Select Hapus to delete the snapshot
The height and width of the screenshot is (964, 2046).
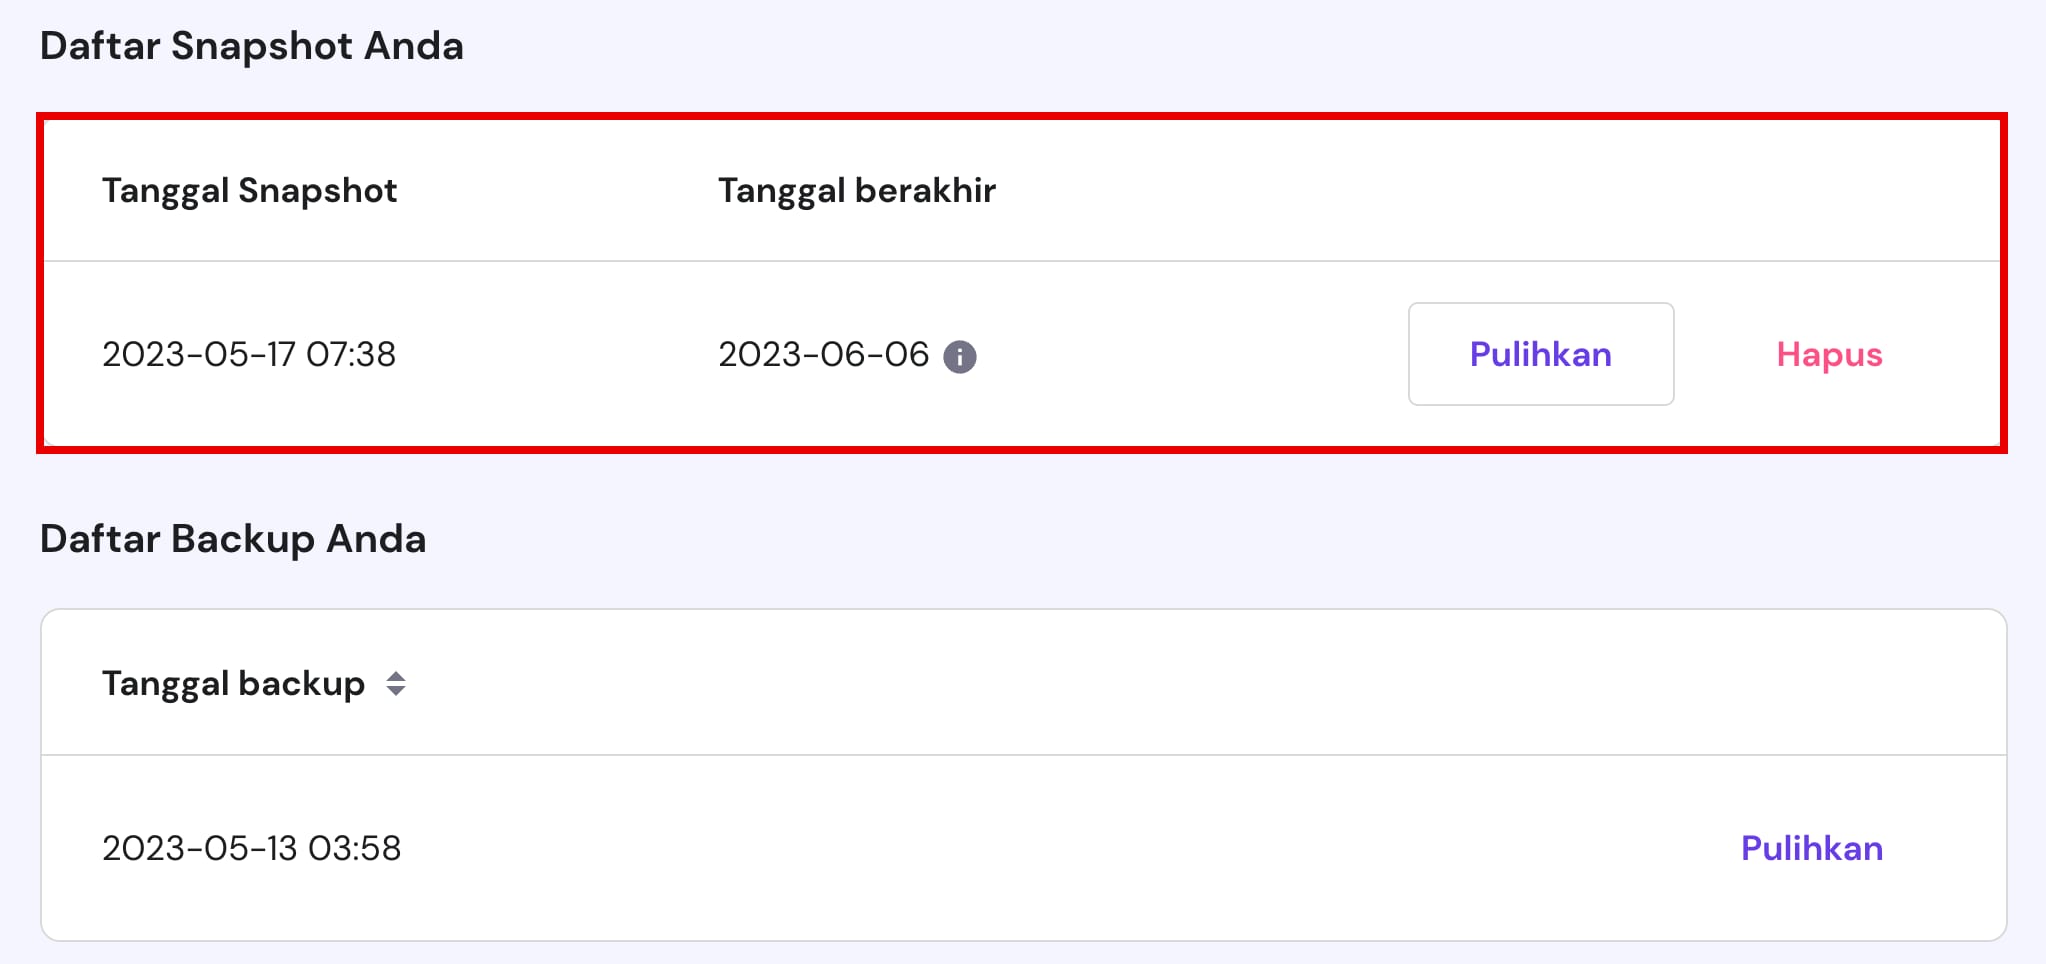tap(1829, 355)
